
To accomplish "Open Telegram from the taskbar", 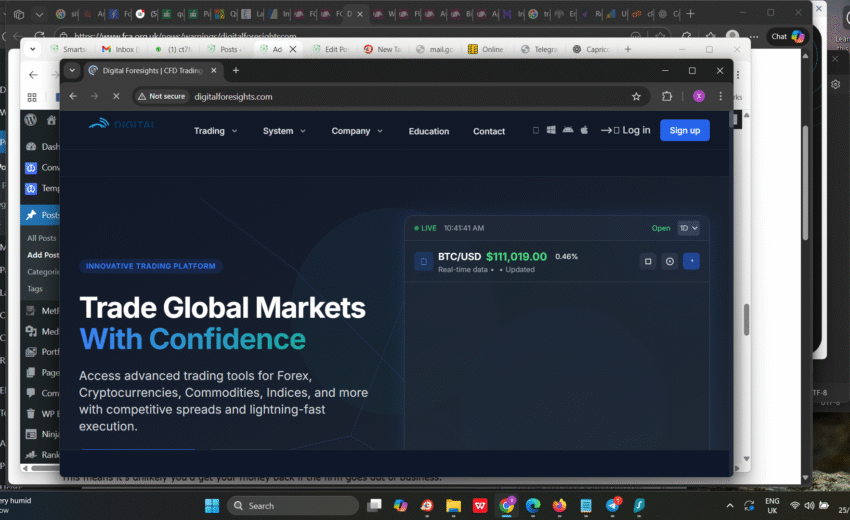I will [613, 506].
